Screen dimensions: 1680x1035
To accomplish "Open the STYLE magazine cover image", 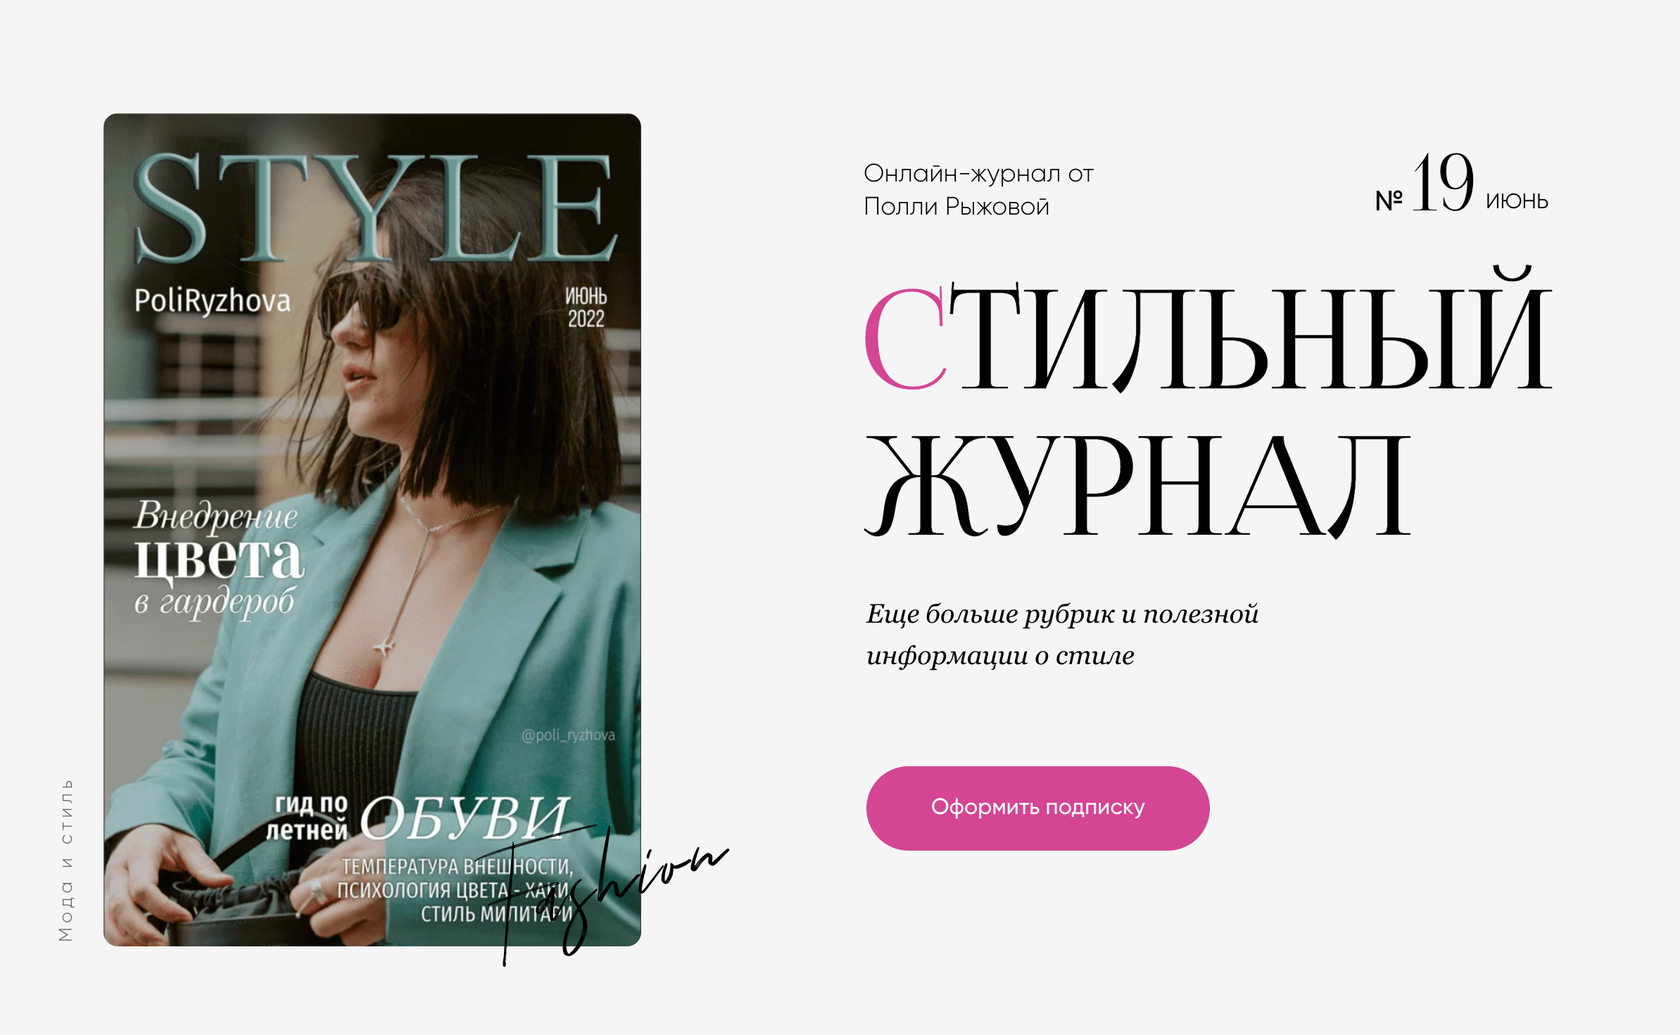I will pos(372,530).
